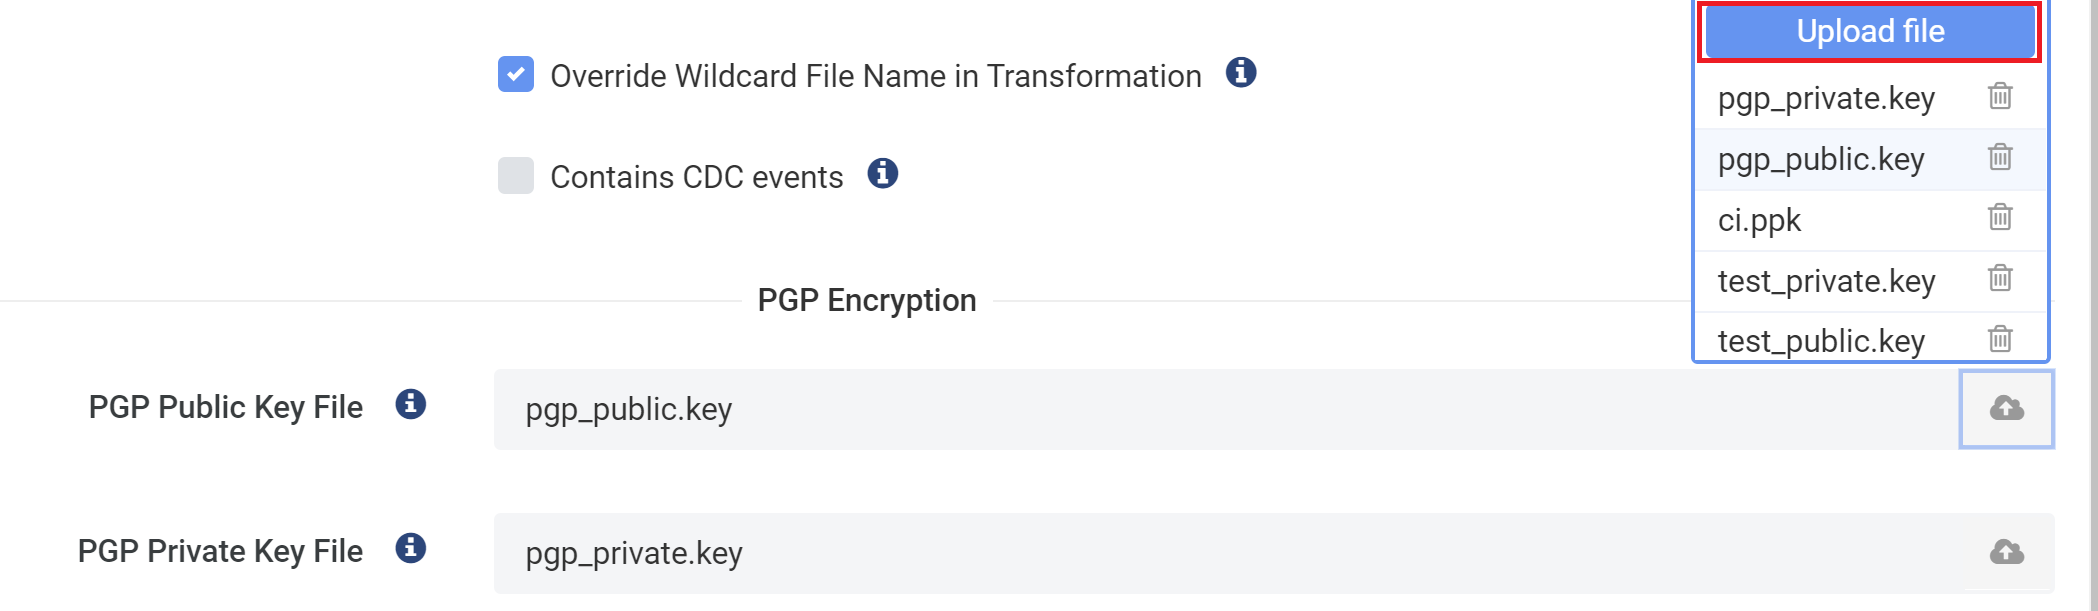
Task: Open info for PGP Private Key File
Action: point(409,548)
